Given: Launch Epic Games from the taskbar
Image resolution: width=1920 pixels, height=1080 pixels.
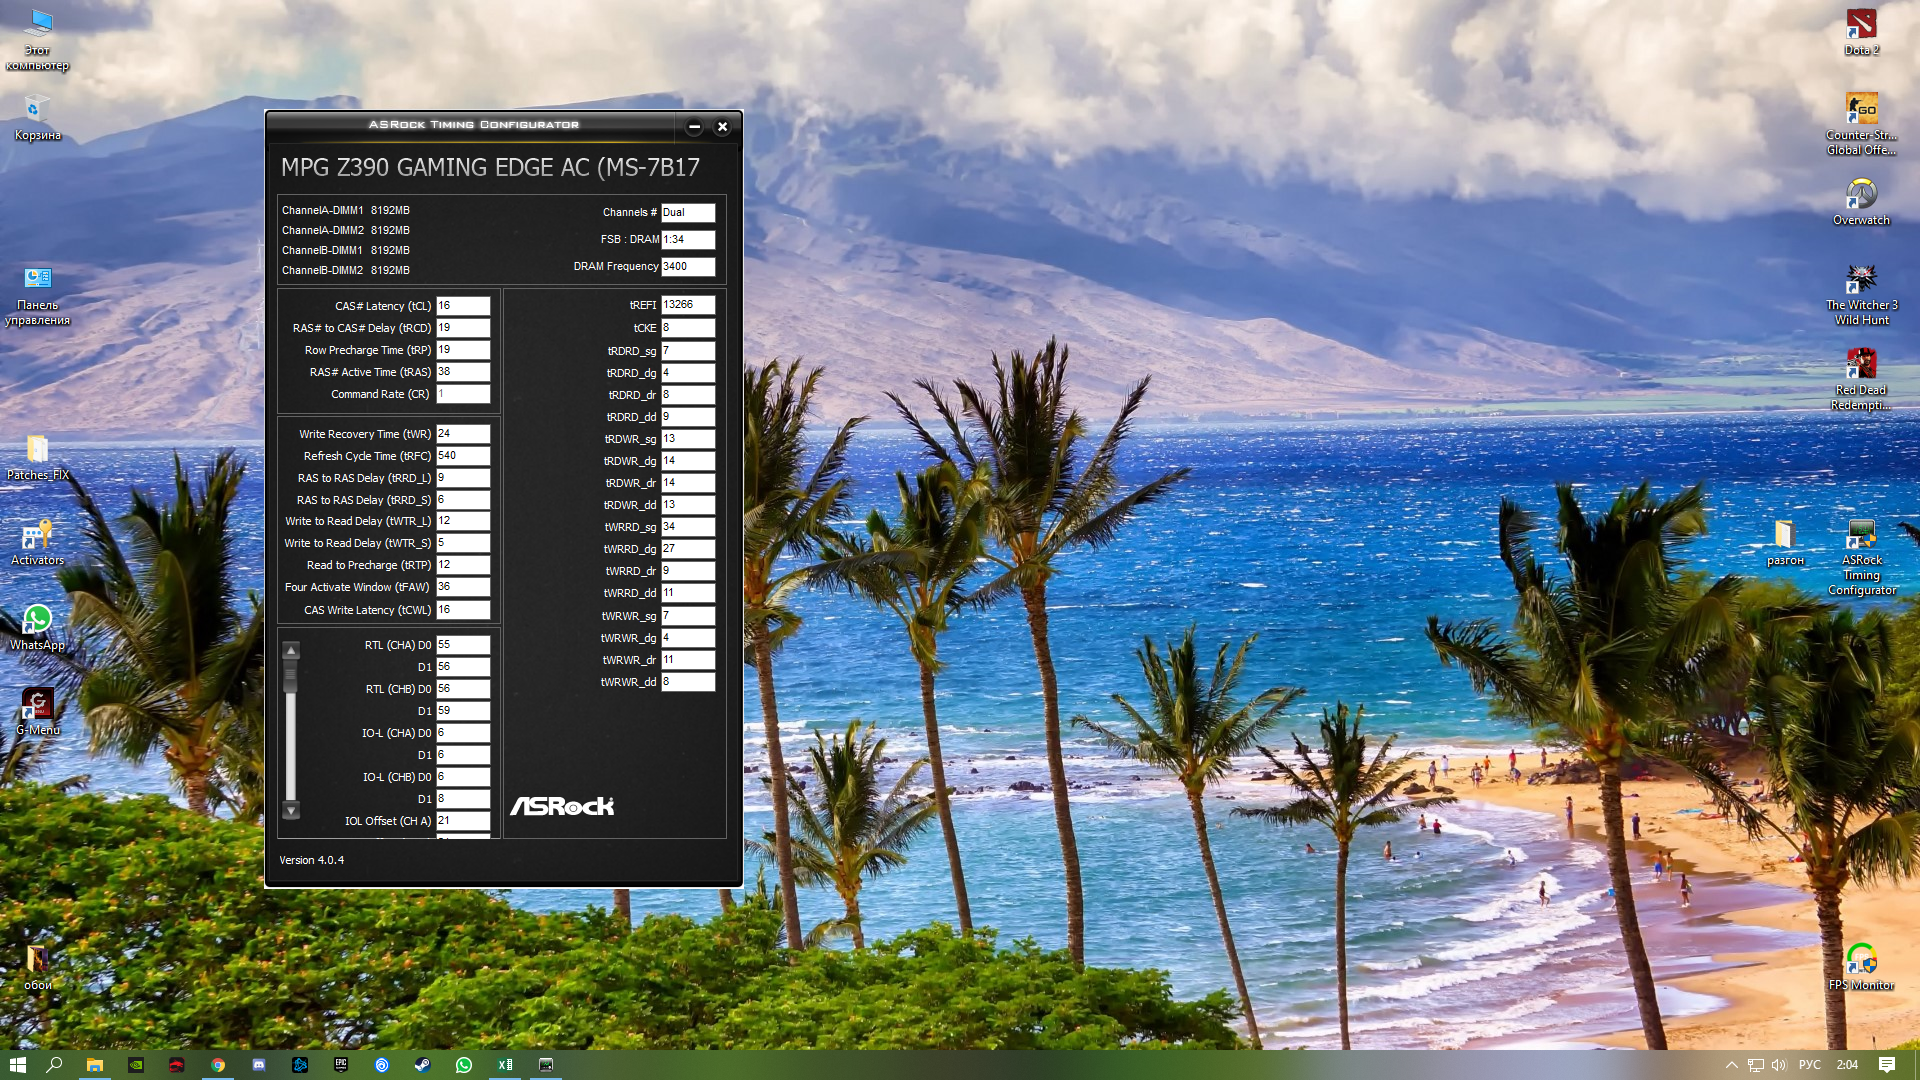Looking at the screenshot, I should [341, 1065].
